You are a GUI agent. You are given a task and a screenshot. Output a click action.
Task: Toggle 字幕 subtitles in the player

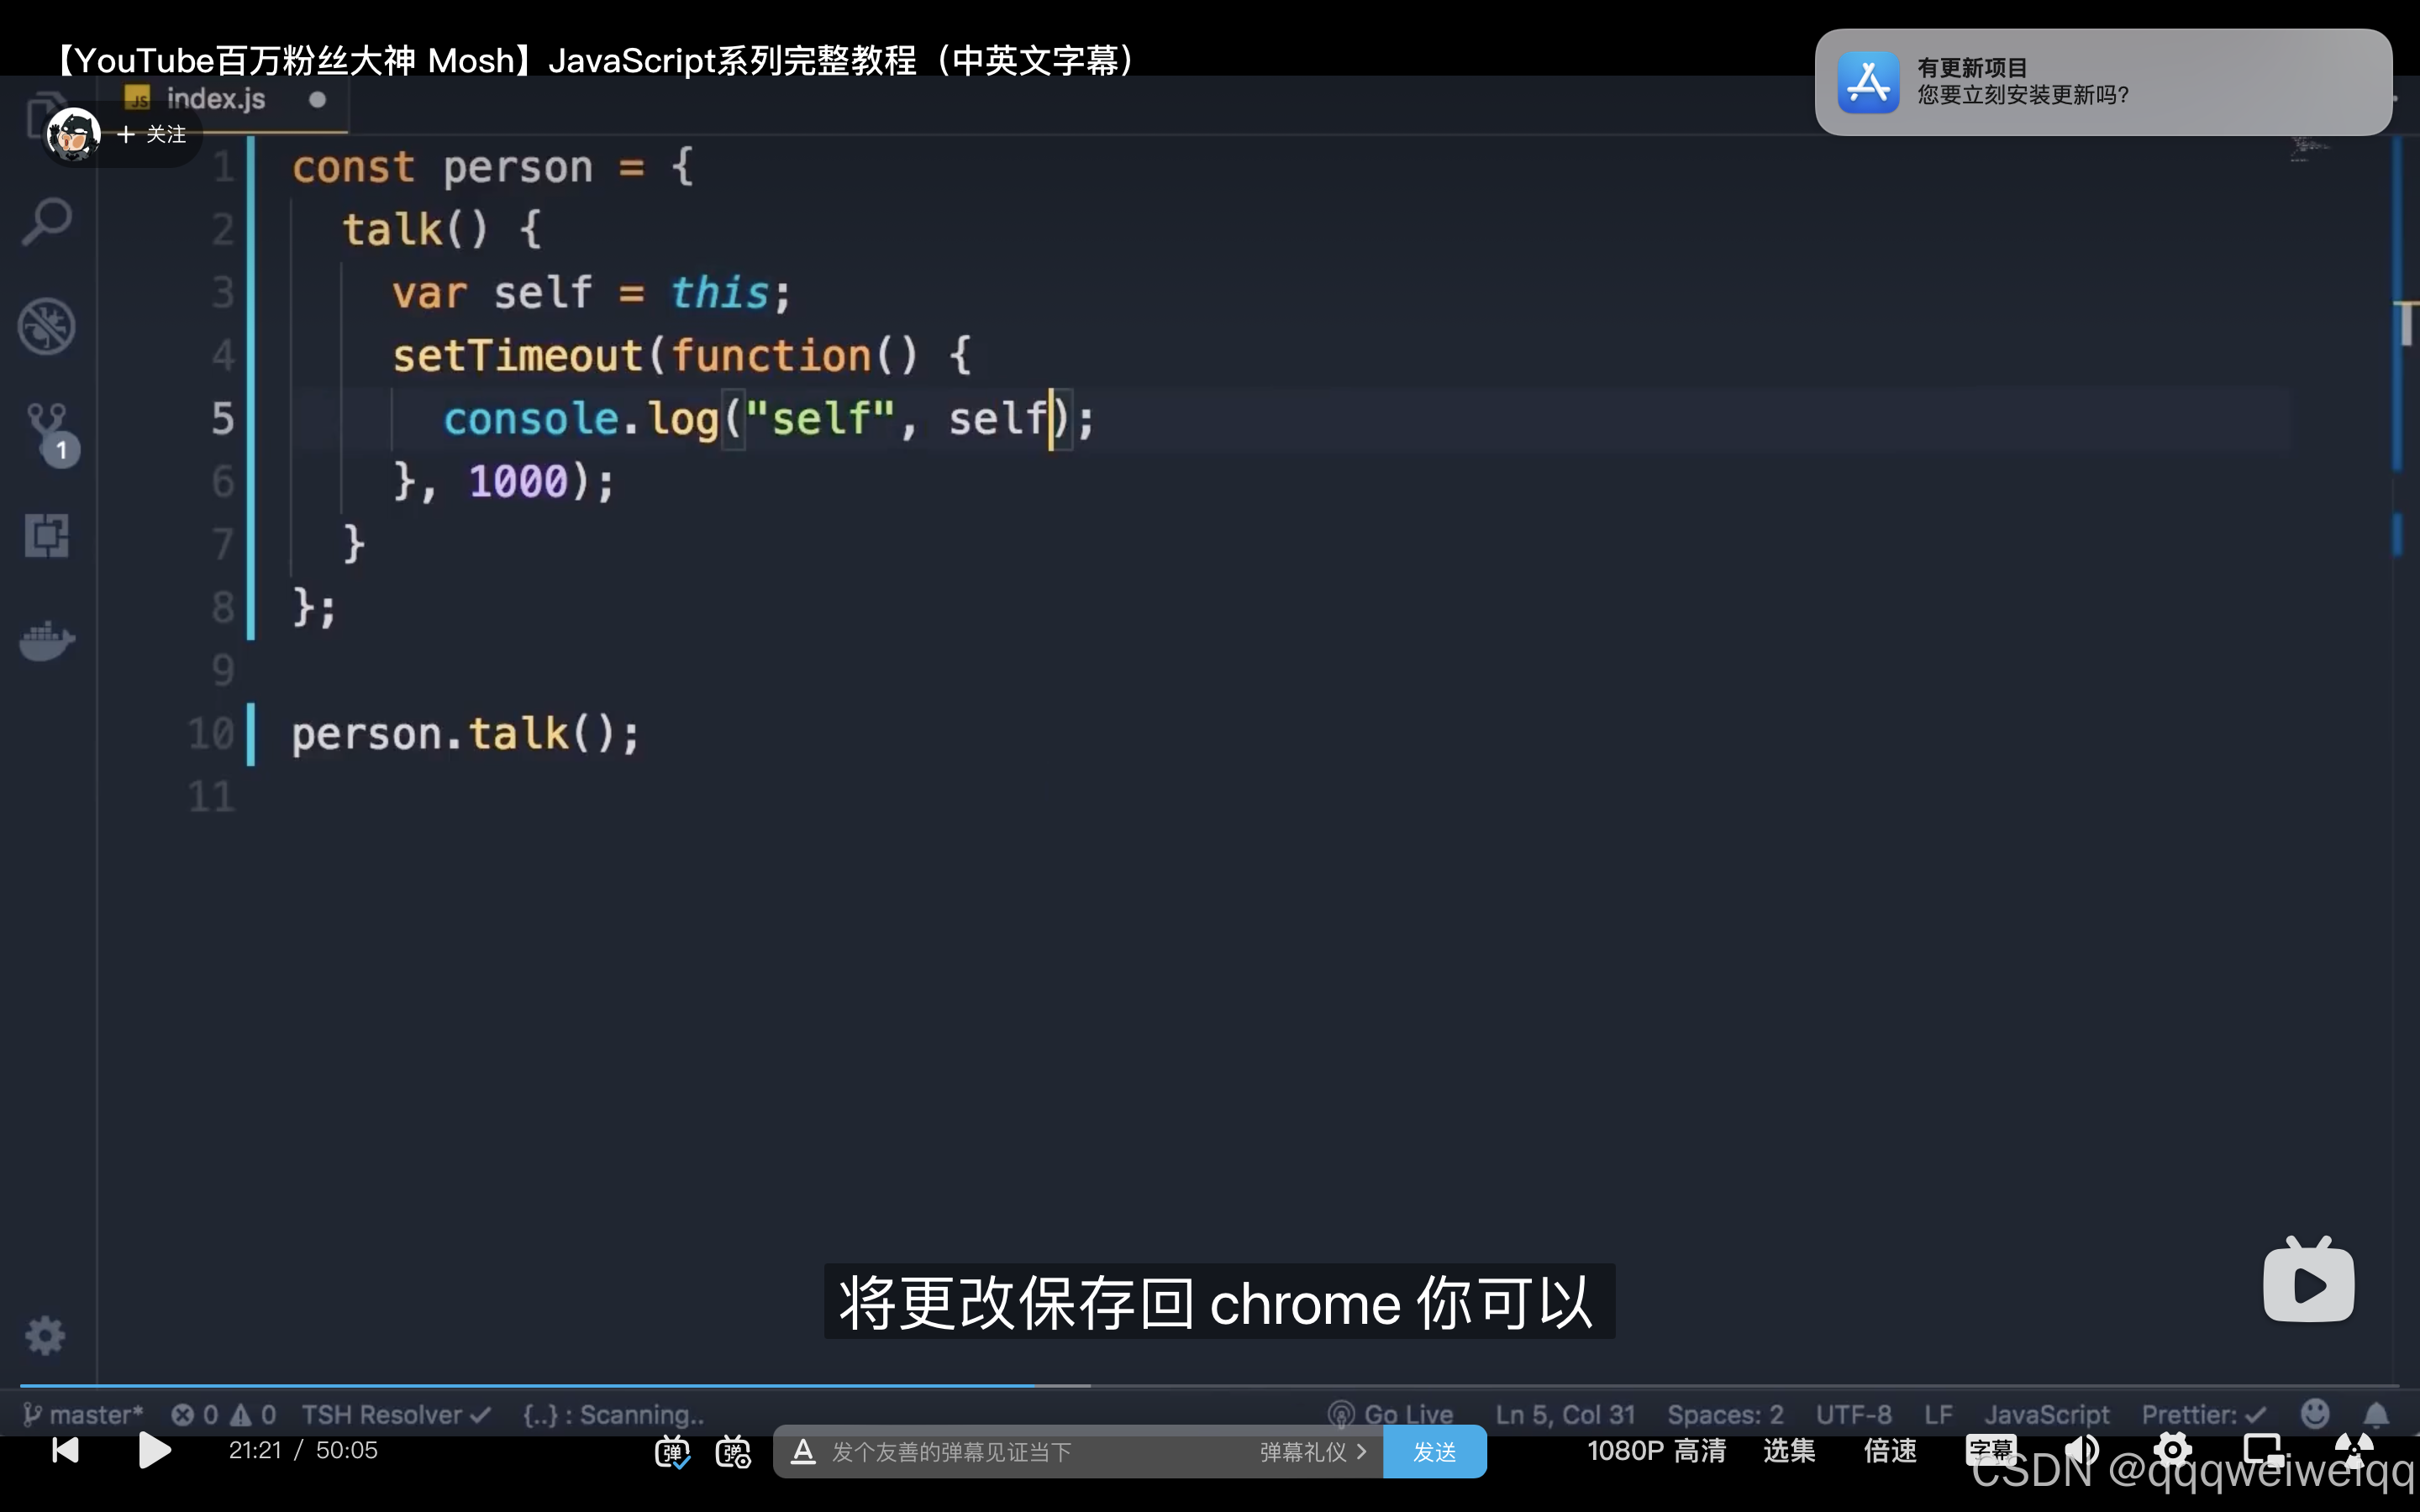(x=1991, y=1450)
